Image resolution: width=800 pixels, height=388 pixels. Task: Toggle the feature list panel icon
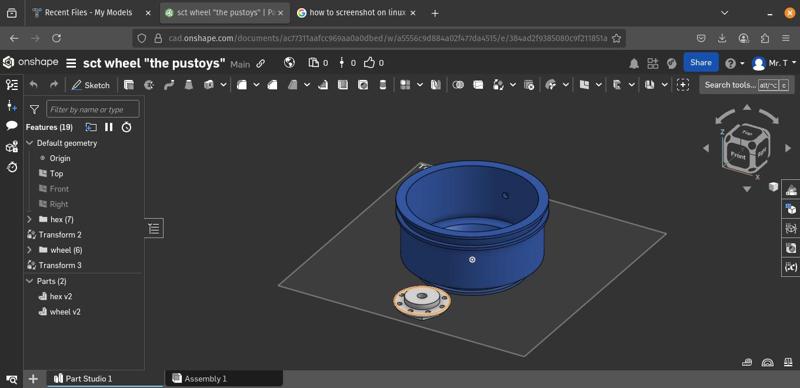pos(12,85)
